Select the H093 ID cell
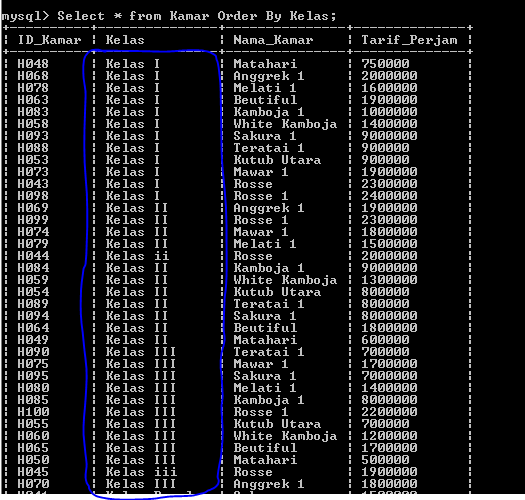 33,136
